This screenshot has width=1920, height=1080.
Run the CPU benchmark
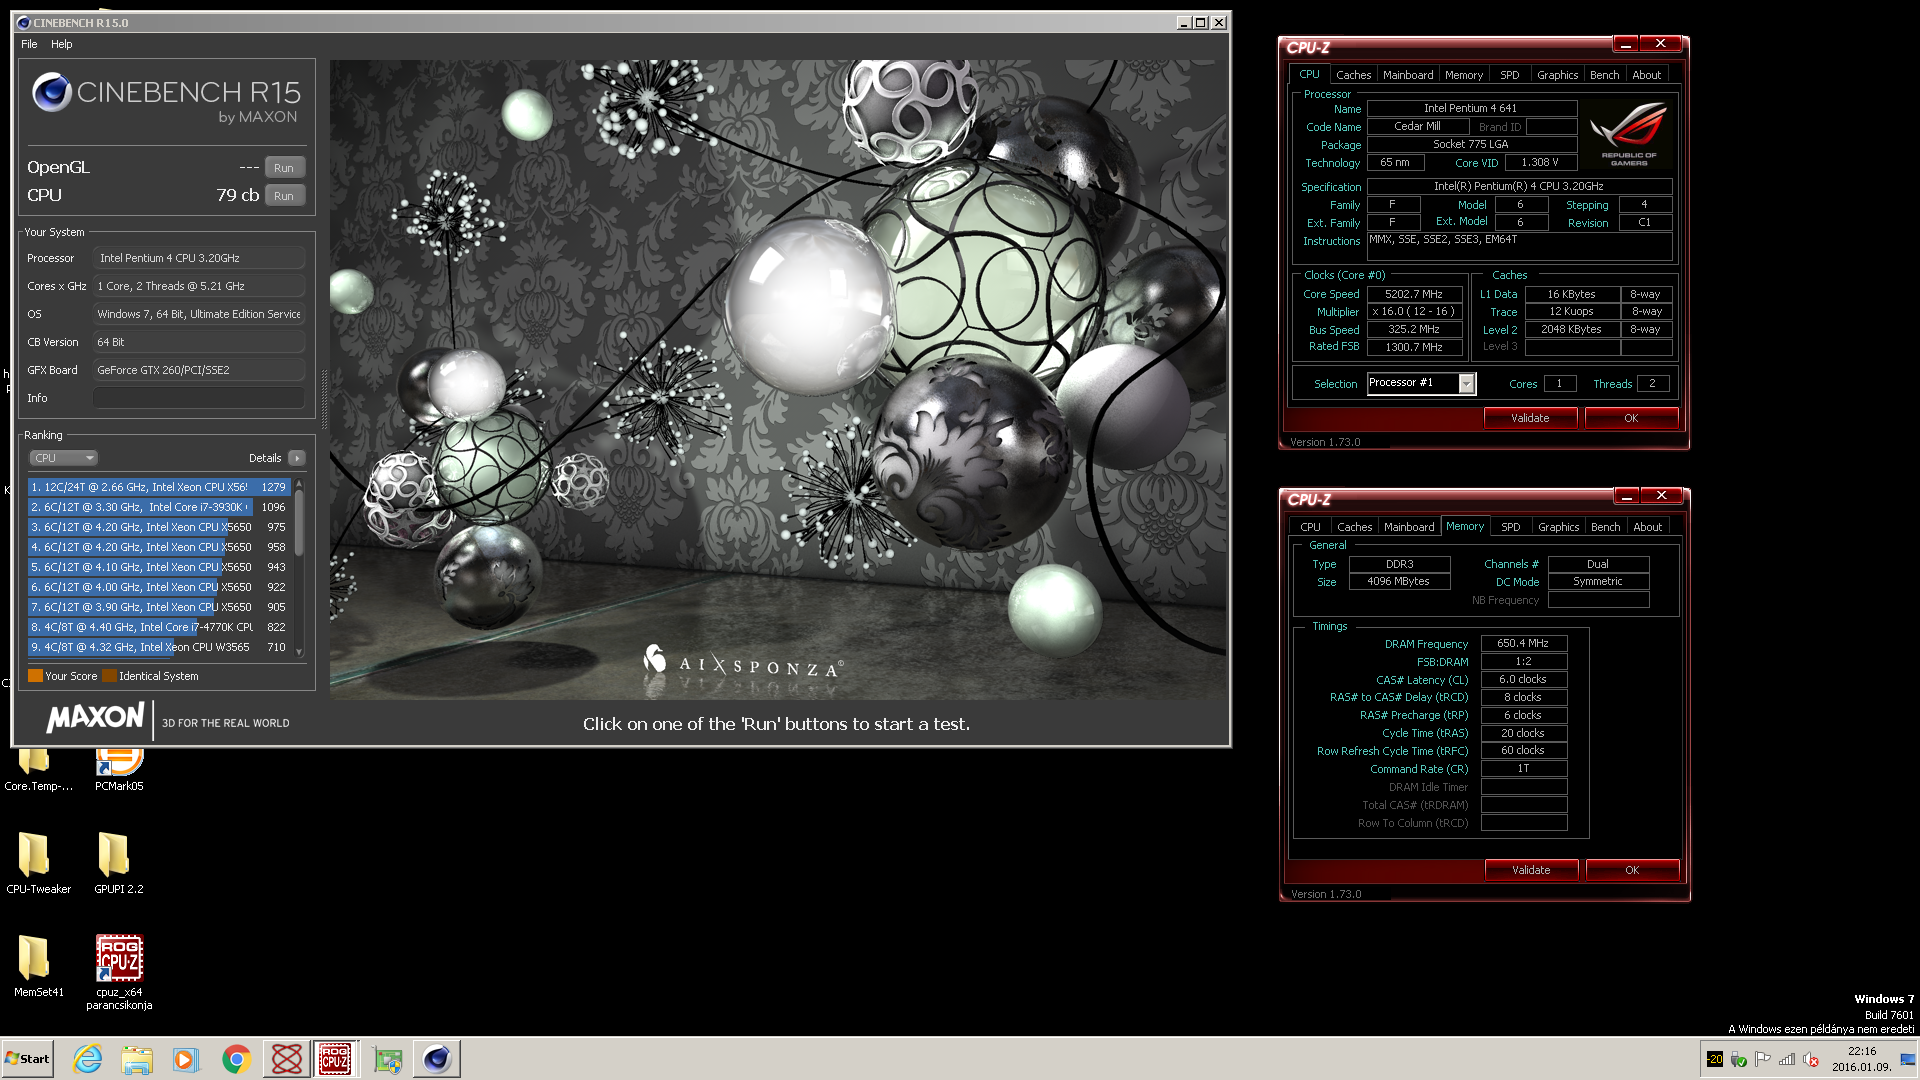click(x=284, y=196)
